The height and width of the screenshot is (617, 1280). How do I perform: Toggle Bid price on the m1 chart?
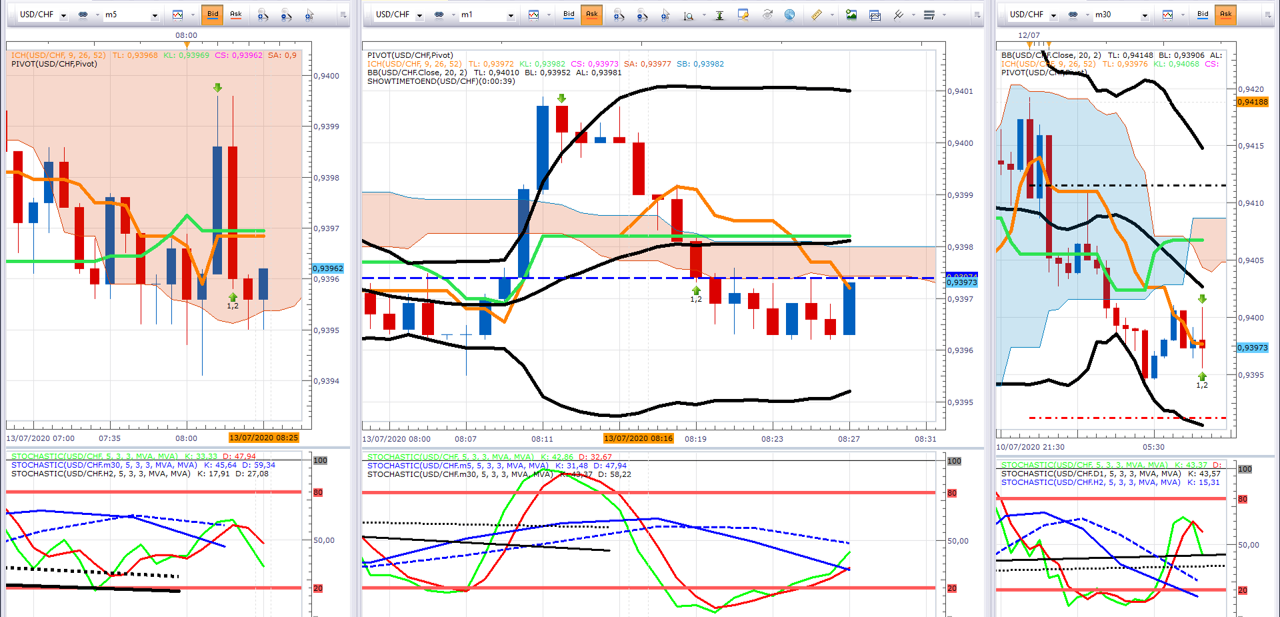(x=568, y=15)
